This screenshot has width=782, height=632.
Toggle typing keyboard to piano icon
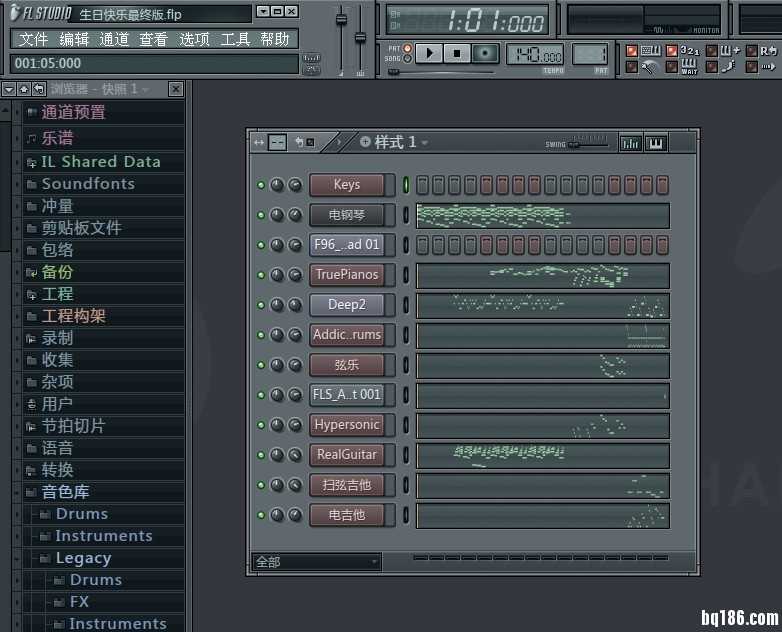[x=651, y=50]
